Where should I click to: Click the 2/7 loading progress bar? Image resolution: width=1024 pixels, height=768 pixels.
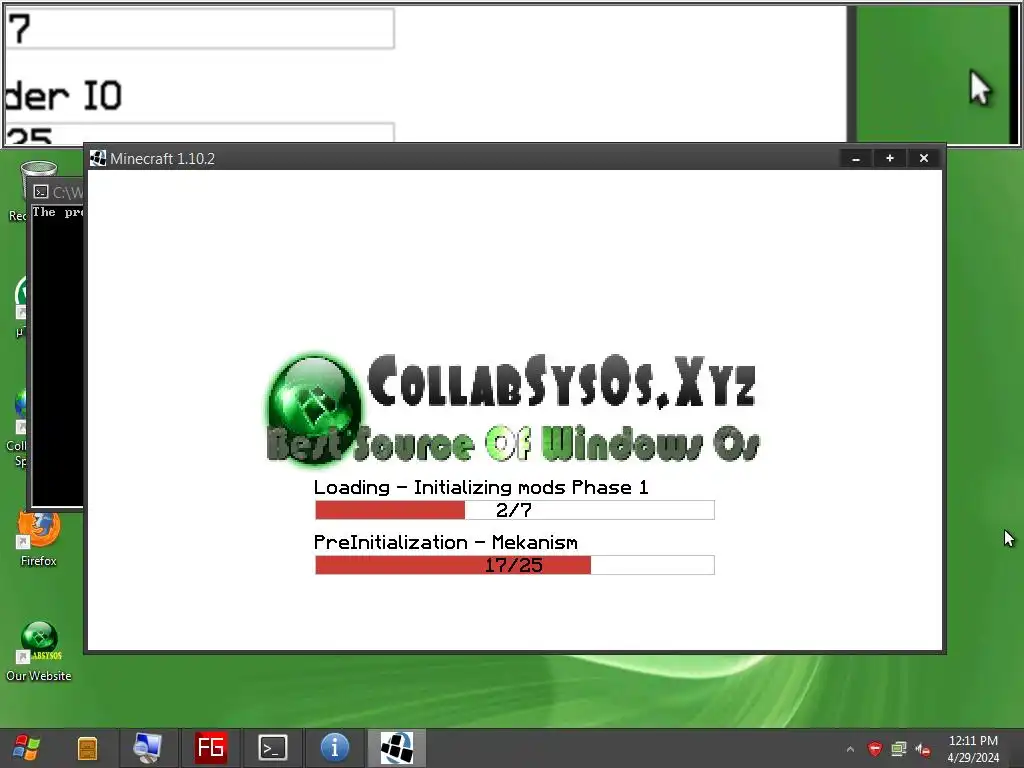(x=515, y=510)
